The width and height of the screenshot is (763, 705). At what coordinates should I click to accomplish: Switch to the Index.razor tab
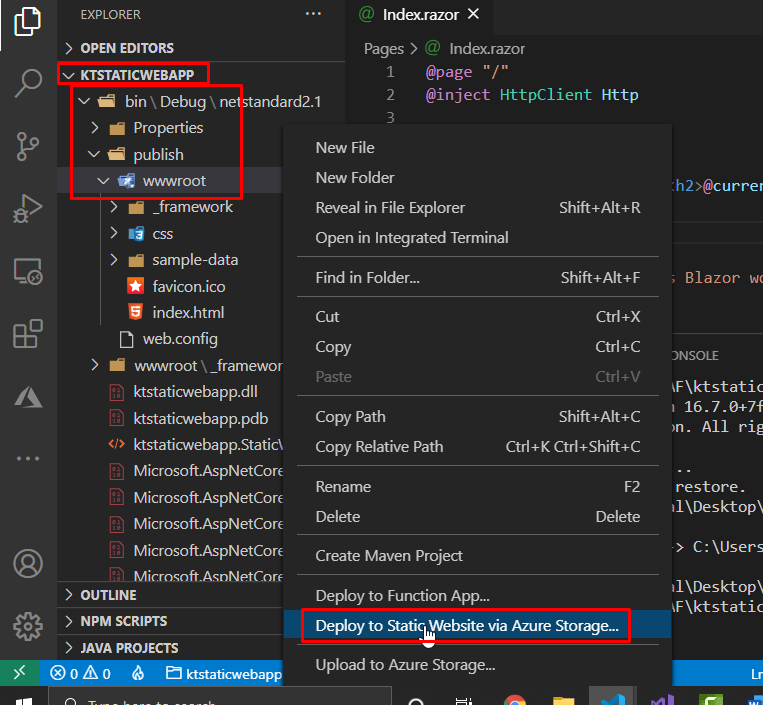coord(420,15)
